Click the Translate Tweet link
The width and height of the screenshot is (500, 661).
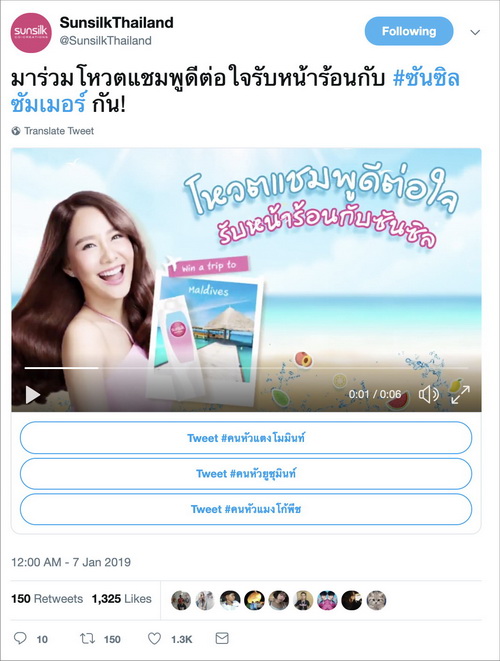coord(59,131)
